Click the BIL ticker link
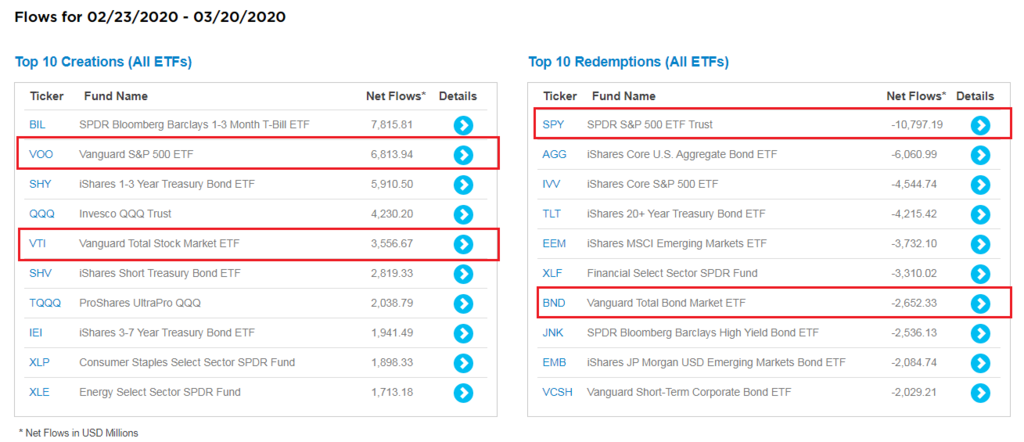This screenshot has width=1024, height=442. pos(37,124)
